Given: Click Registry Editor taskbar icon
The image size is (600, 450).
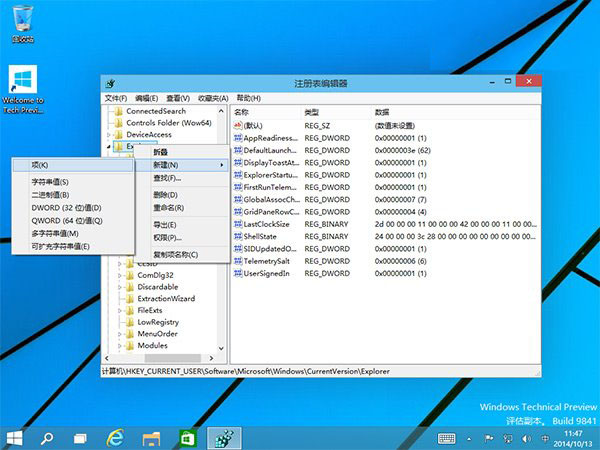Looking at the screenshot, I should point(223,437).
